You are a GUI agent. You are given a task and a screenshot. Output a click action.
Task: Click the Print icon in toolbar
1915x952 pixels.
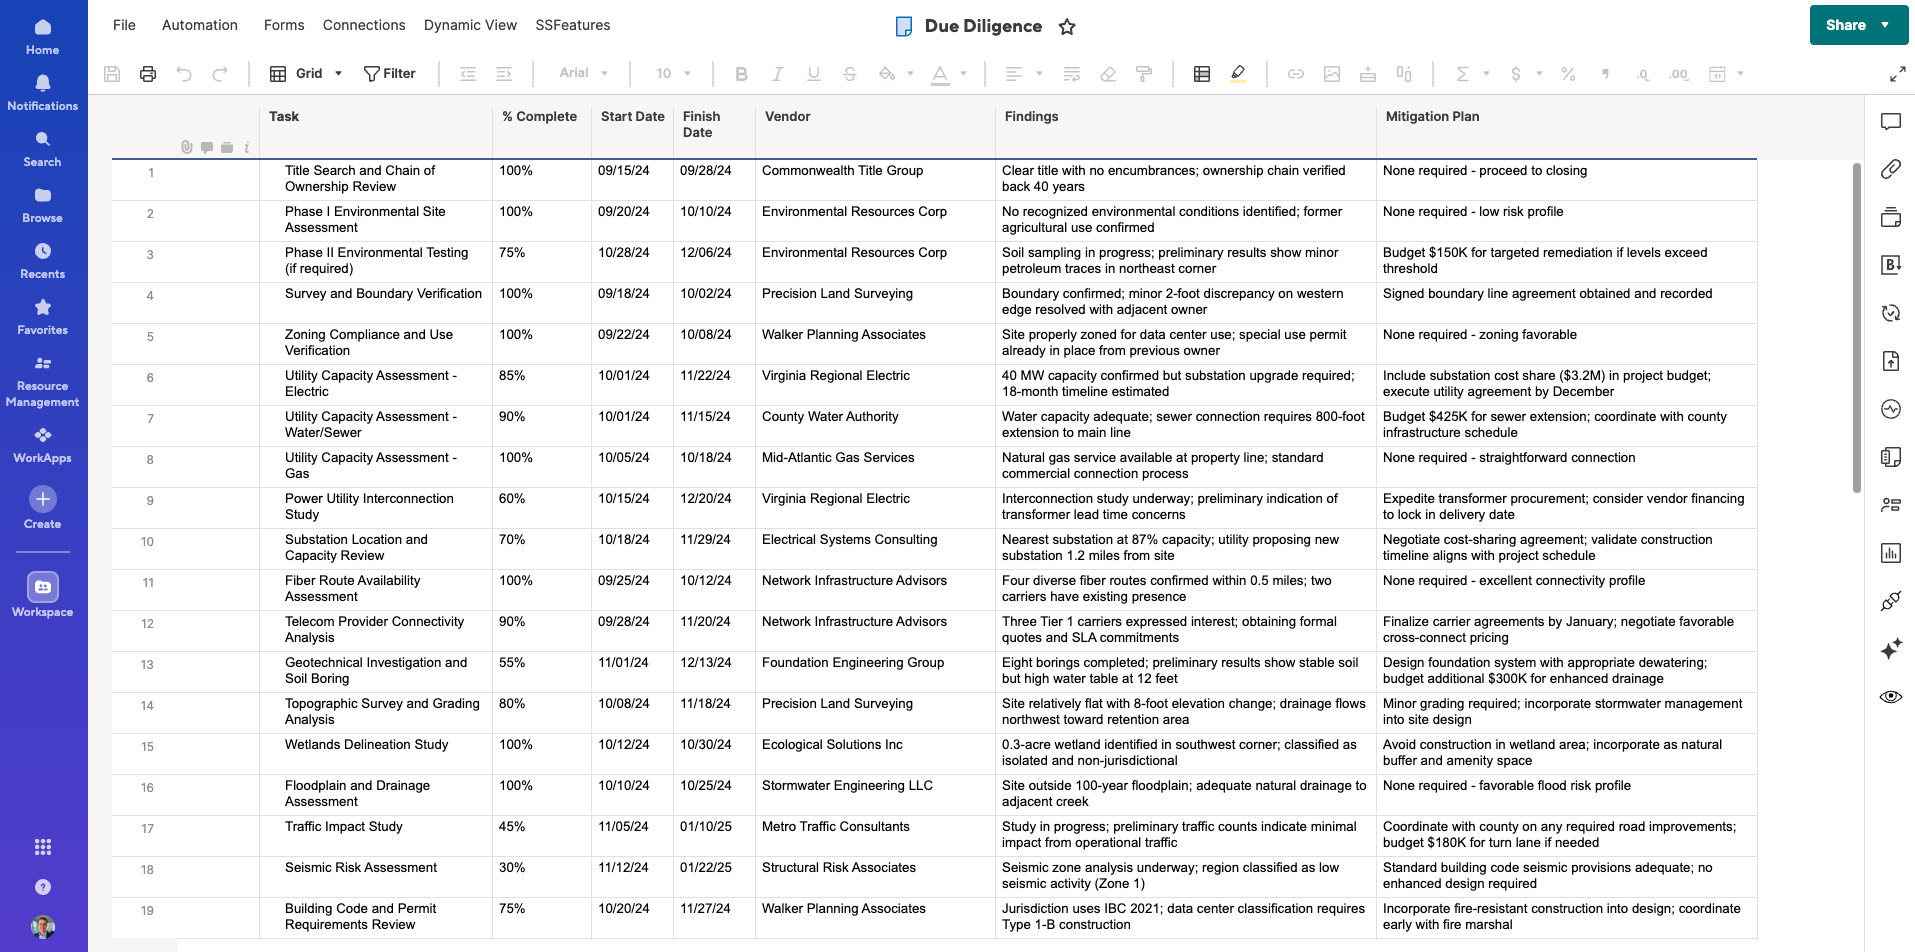[x=148, y=74]
